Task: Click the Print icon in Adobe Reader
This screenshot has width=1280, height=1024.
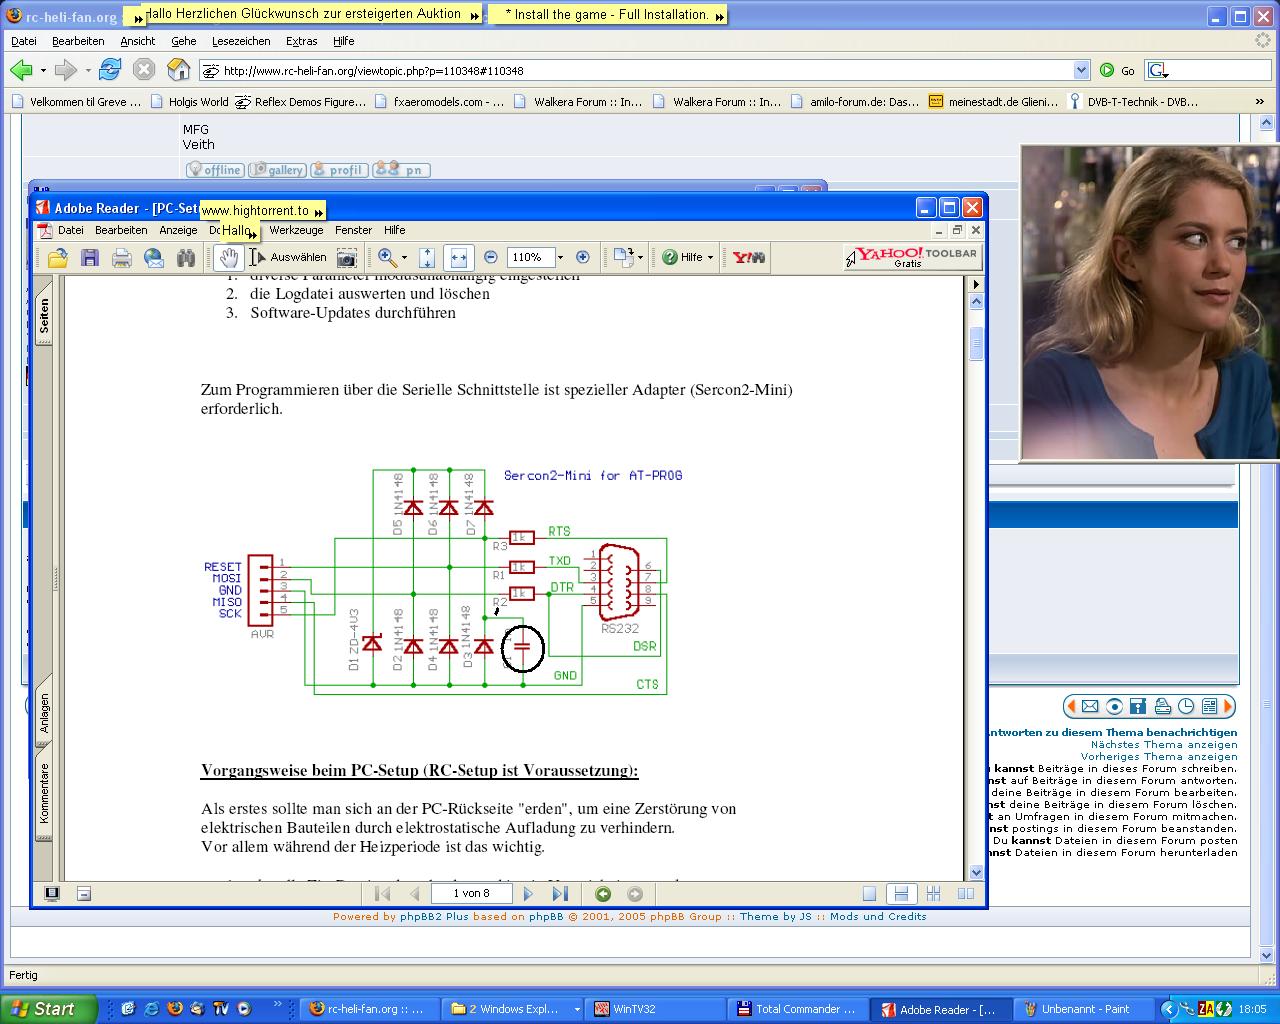Action: click(x=122, y=258)
